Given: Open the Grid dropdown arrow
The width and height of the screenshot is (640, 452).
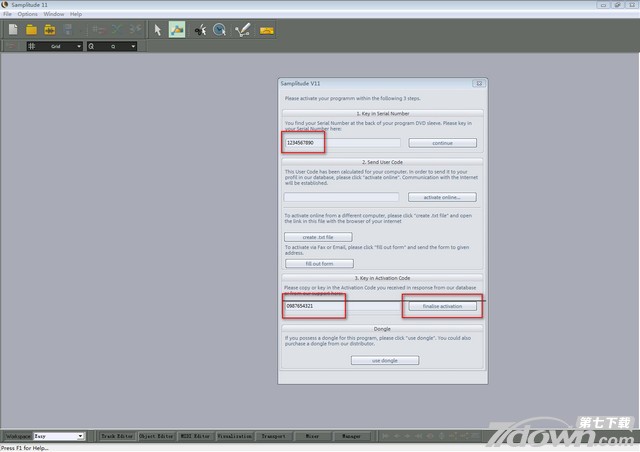Looking at the screenshot, I should pos(79,46).
